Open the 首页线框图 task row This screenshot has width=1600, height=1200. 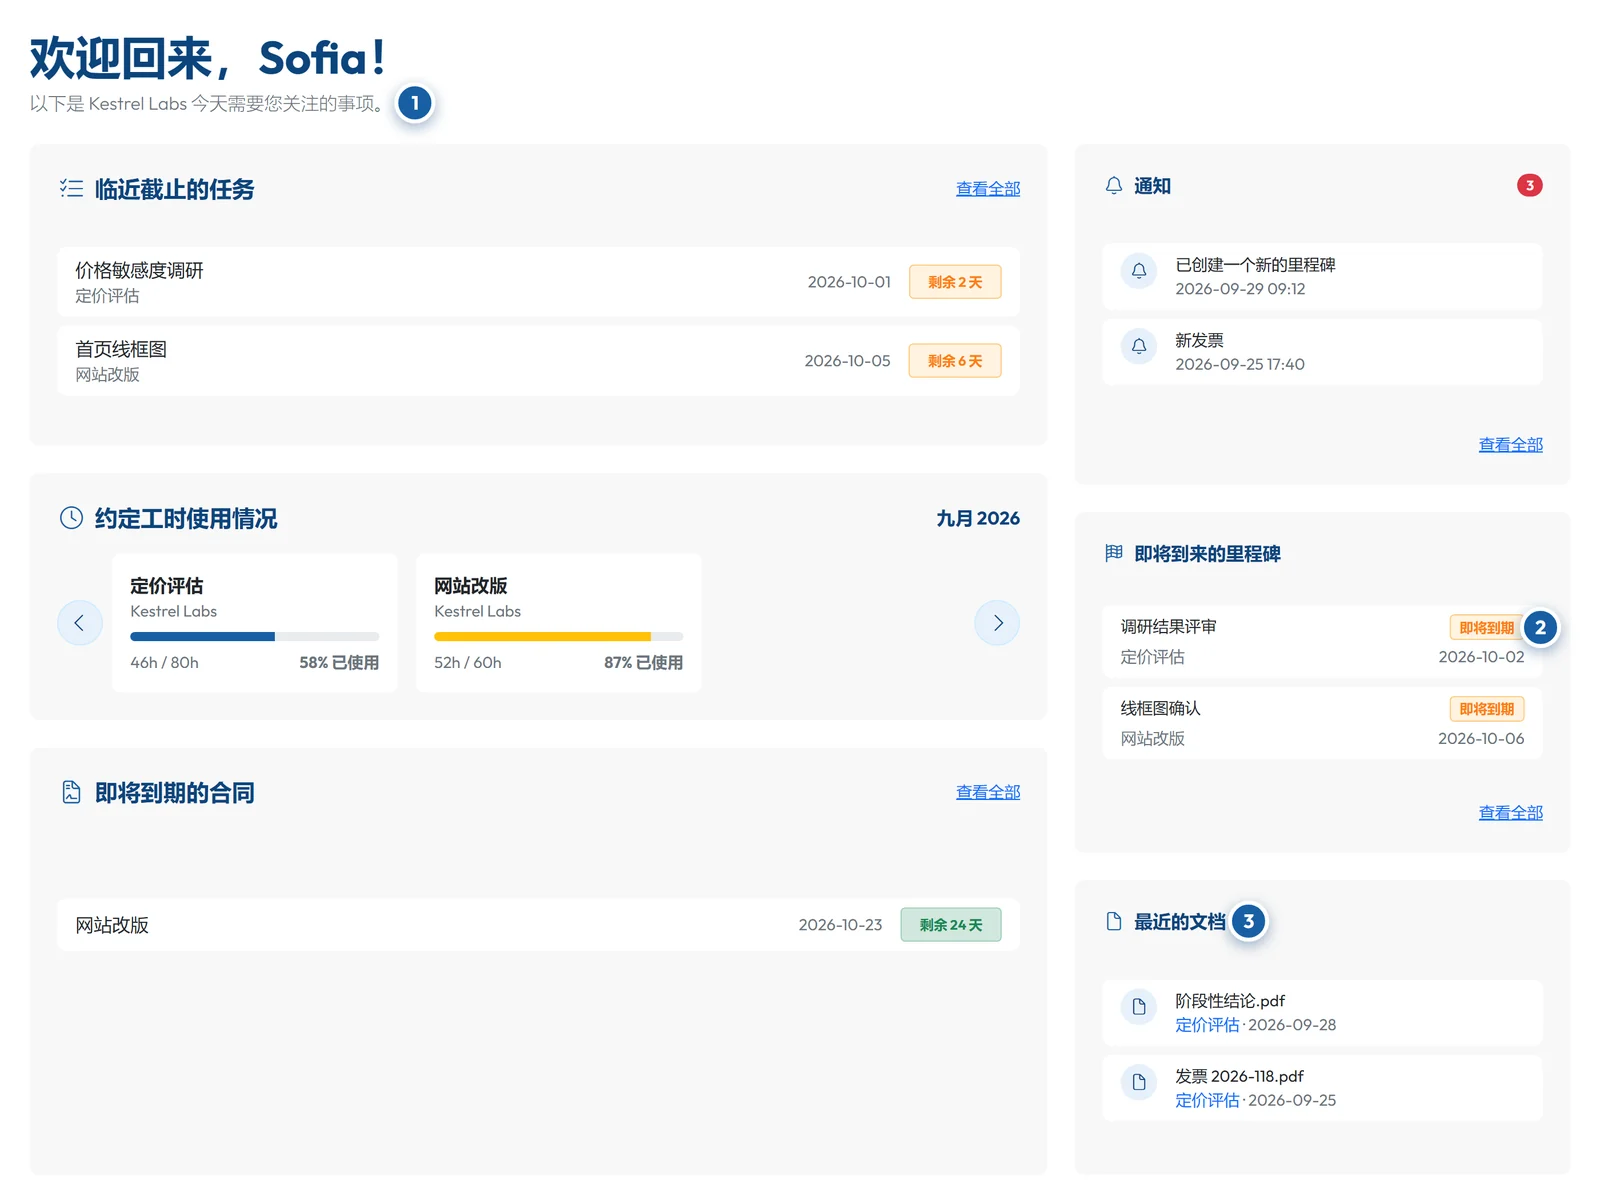[538, 361]
